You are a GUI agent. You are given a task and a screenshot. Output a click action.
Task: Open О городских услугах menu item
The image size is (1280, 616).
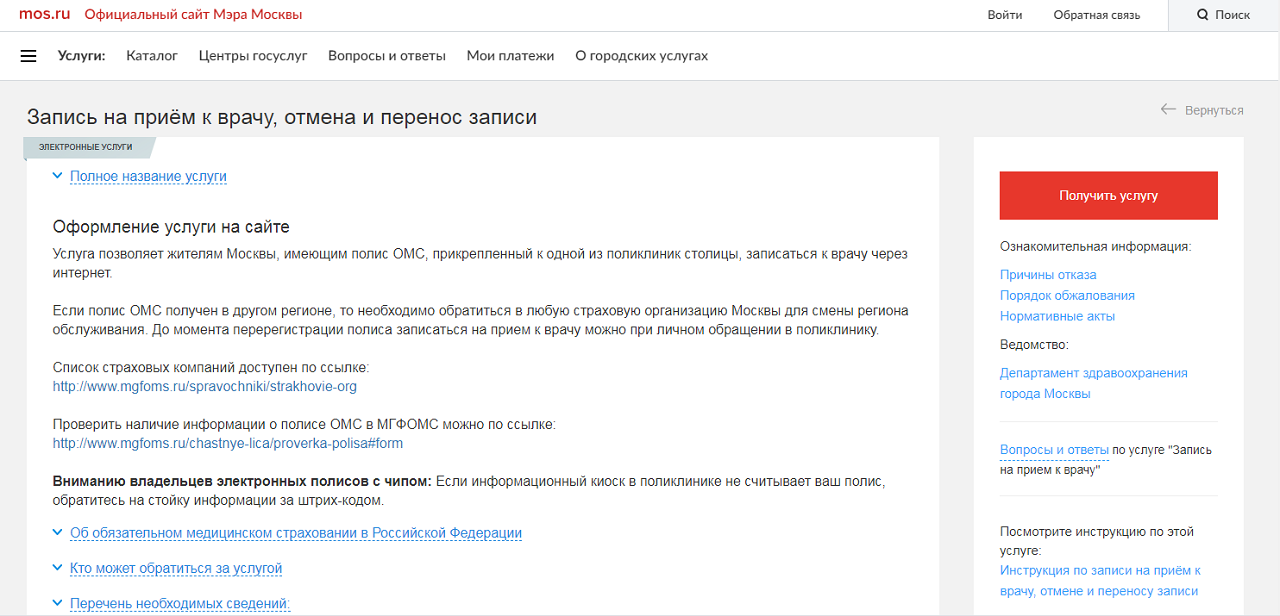pos(641,56)
